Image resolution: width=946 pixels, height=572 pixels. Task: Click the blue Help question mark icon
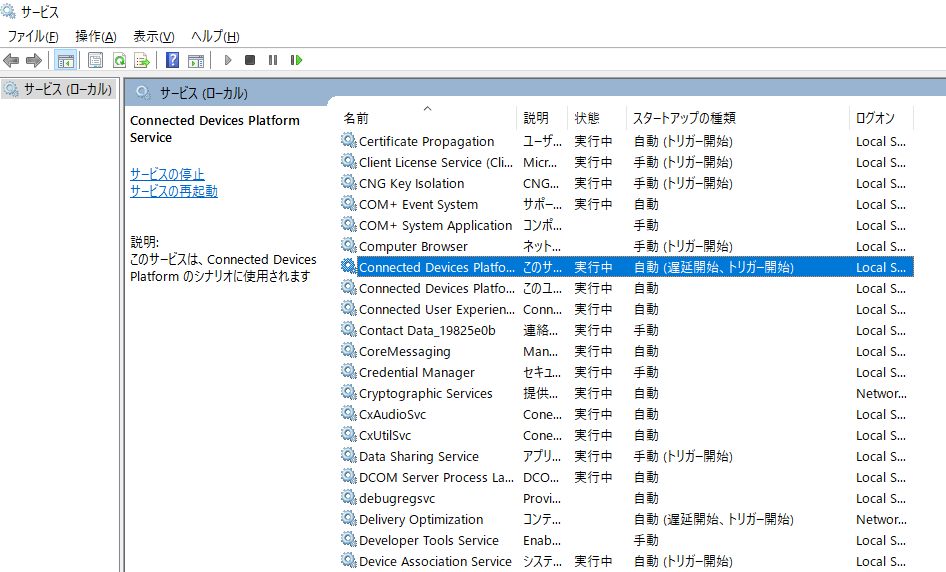(173, 60)
